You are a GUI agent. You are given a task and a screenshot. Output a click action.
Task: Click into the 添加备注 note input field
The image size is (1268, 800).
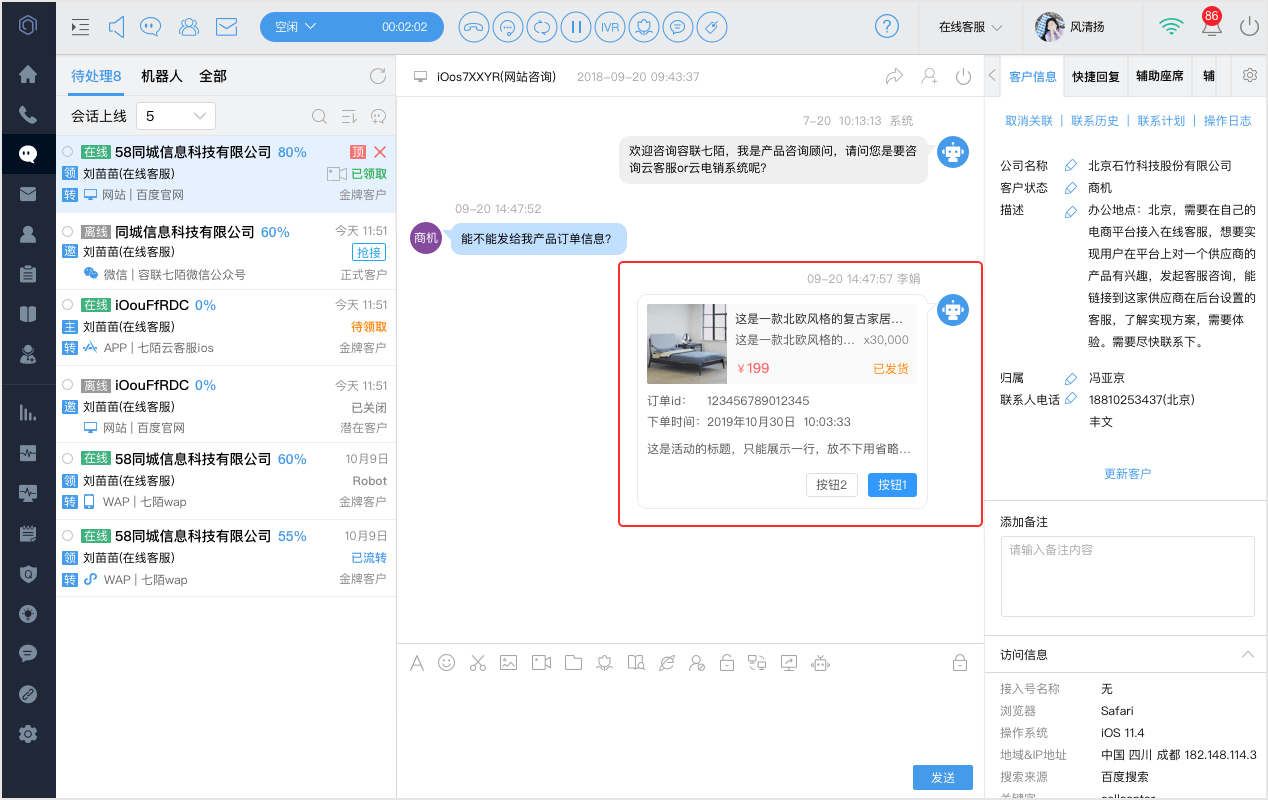1127,576
